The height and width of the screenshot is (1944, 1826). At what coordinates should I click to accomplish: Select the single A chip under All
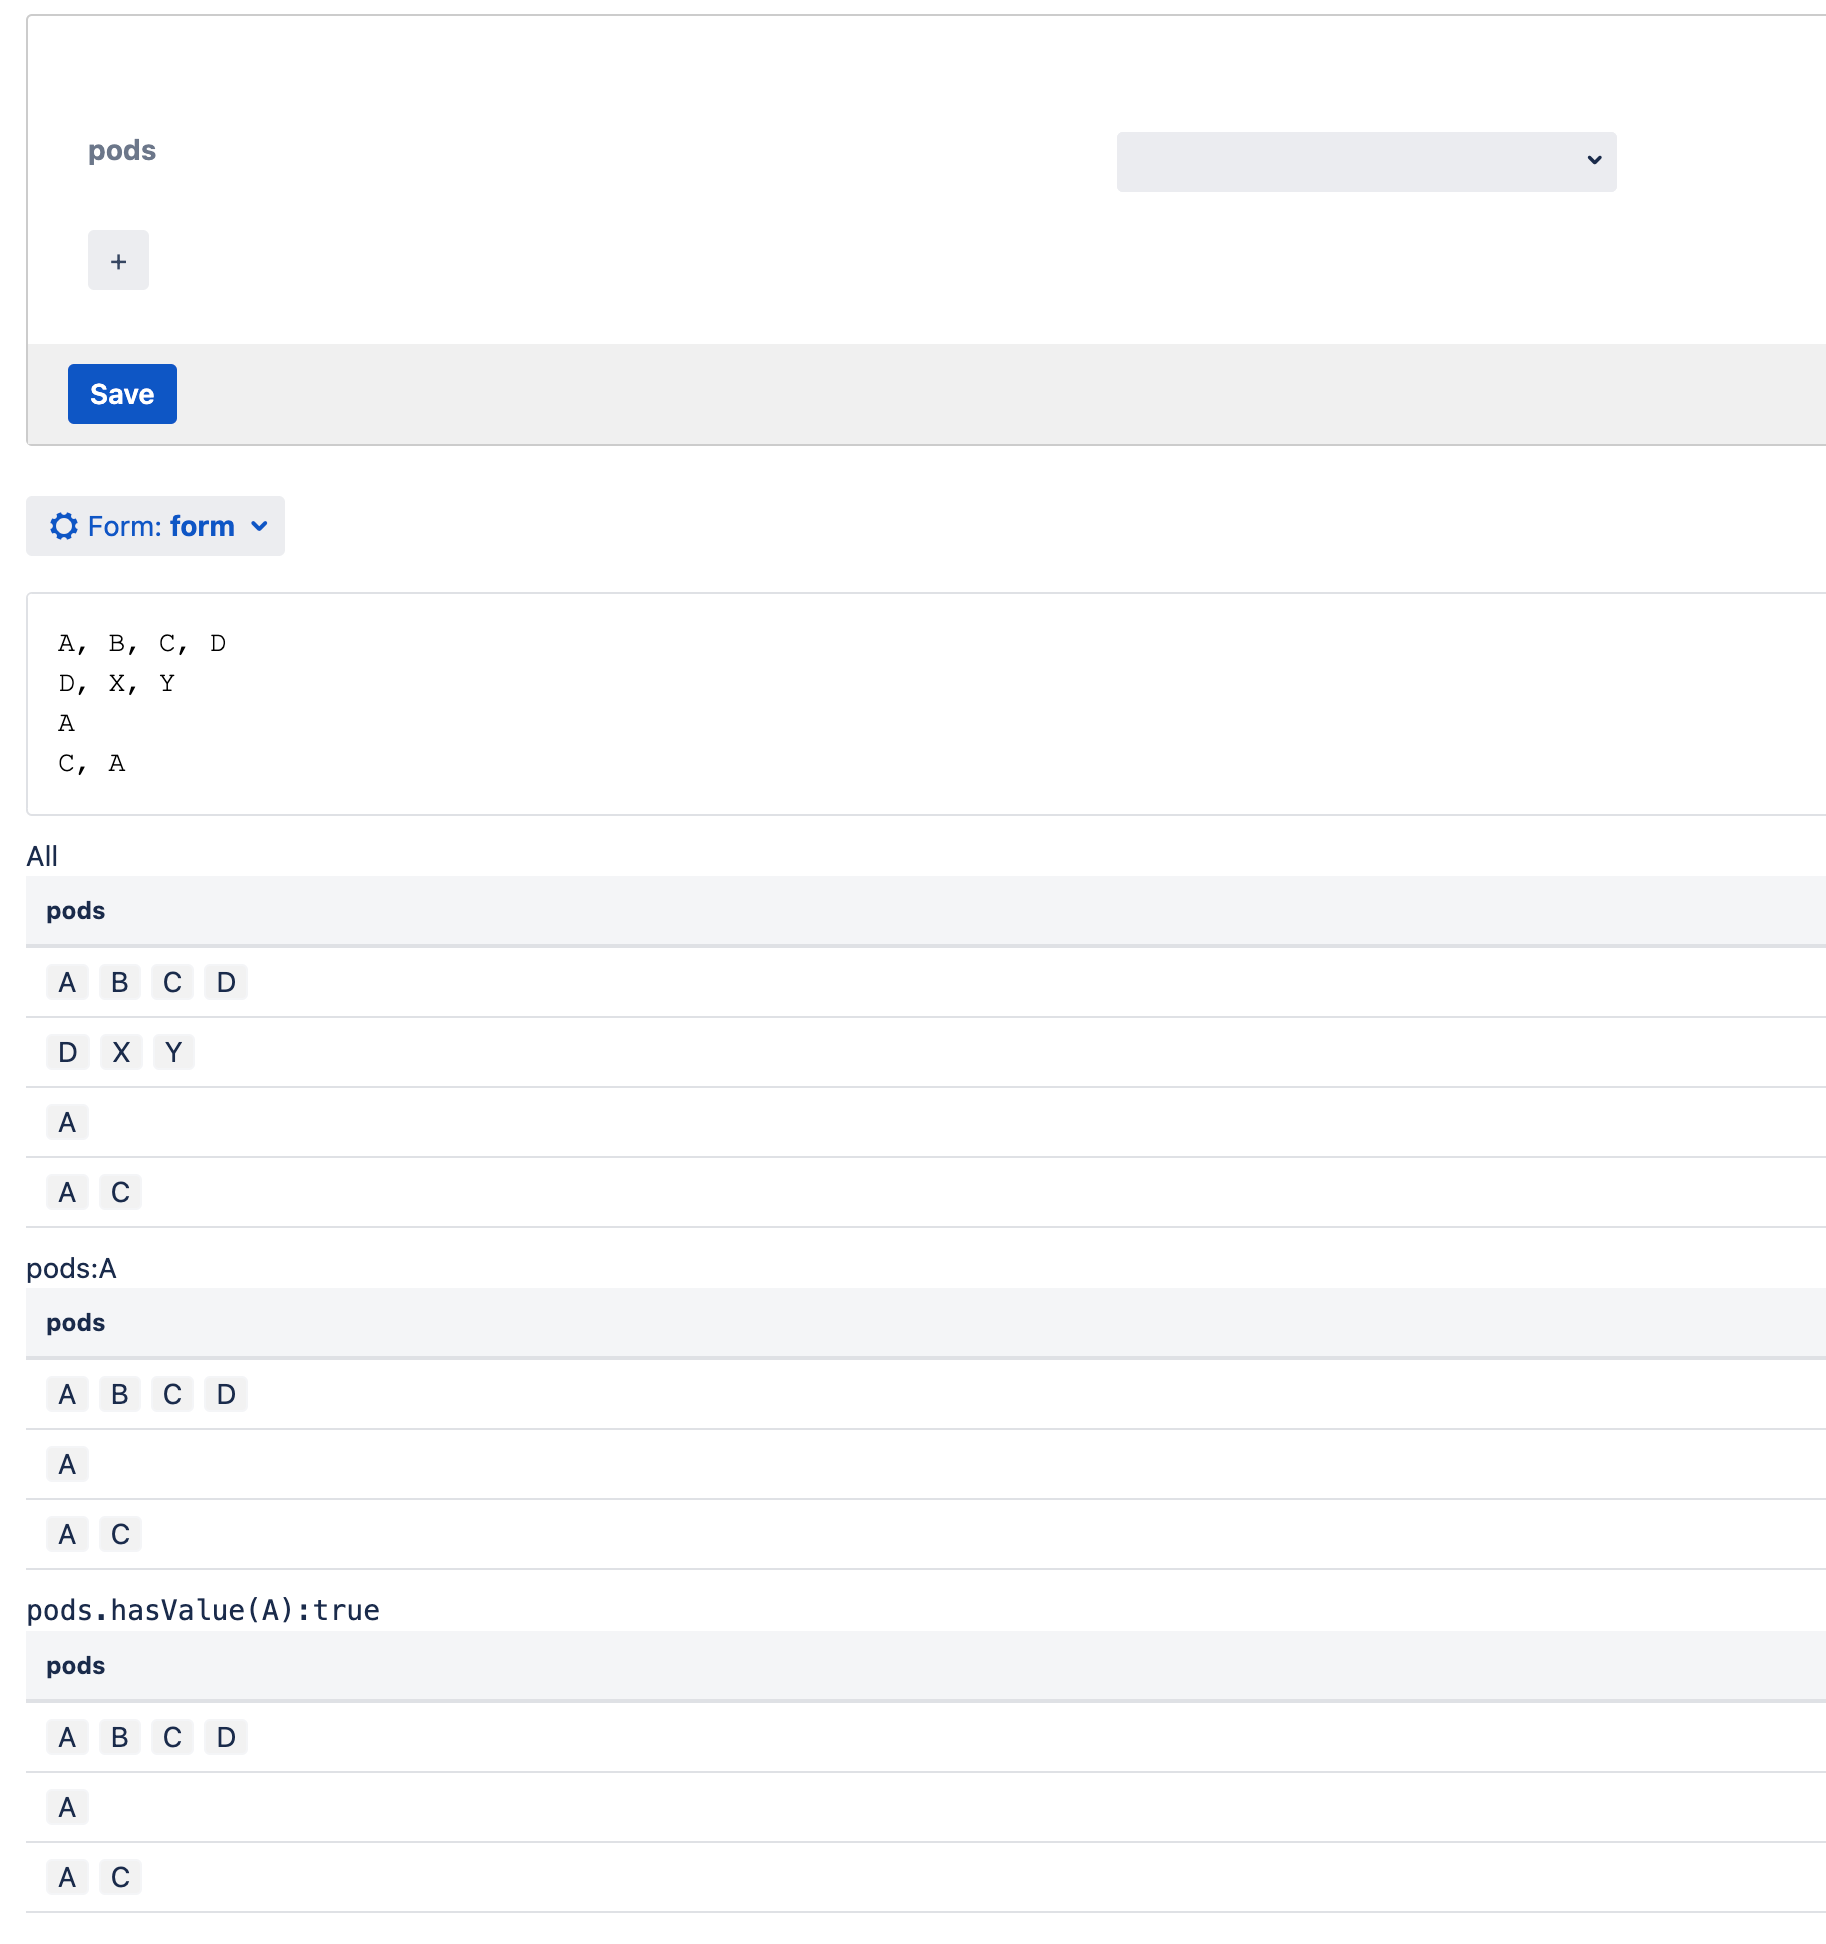pos(67,1121)
